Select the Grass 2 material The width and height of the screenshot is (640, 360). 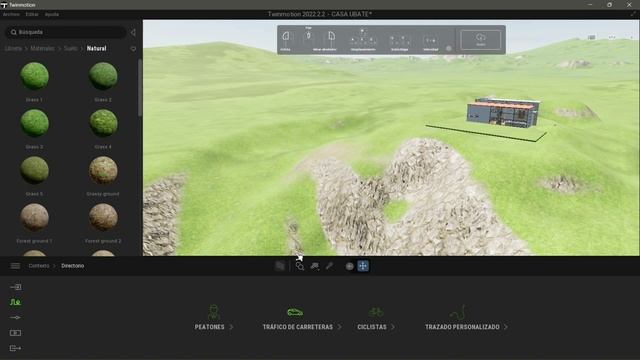tap(103, 76)
